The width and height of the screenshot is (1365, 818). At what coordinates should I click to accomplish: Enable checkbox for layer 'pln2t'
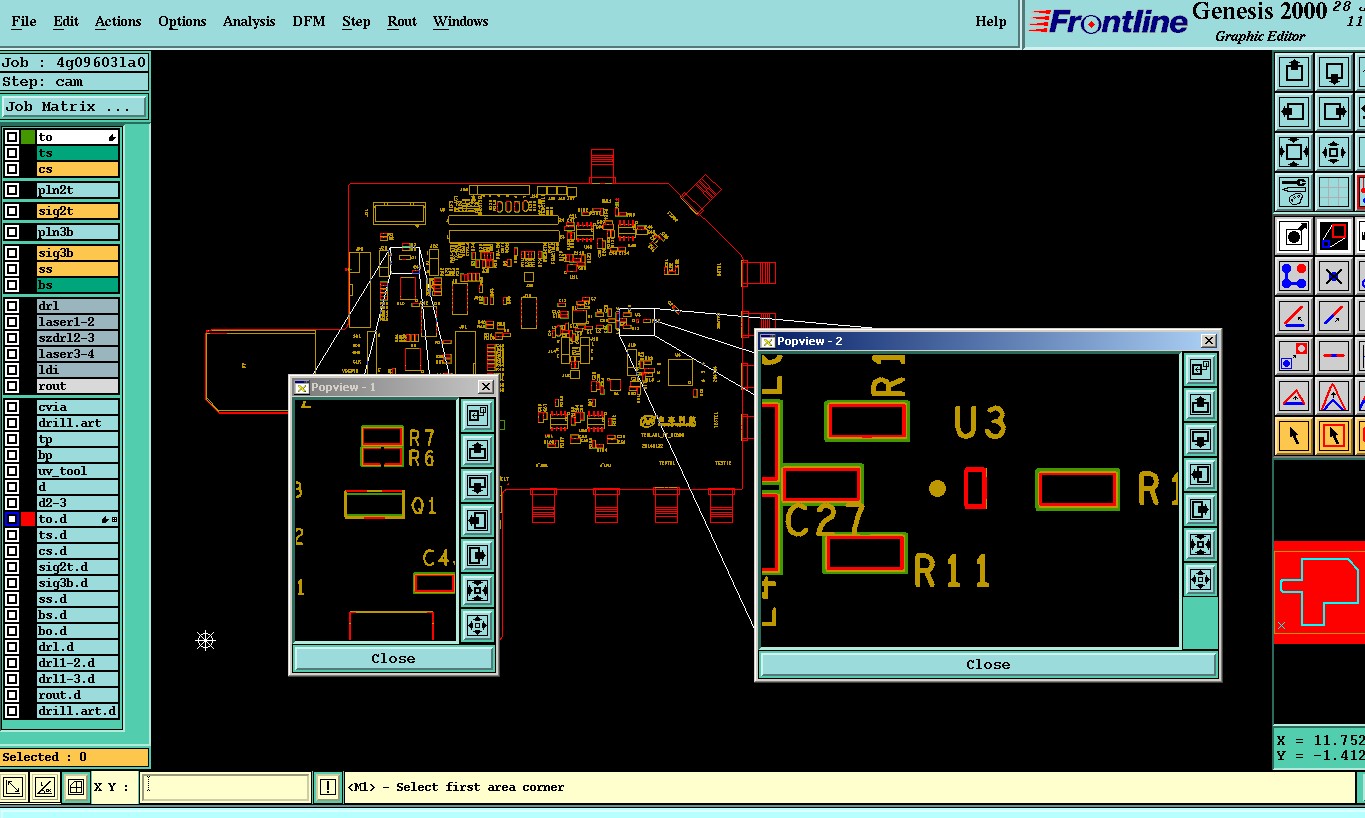pos(12,190)
